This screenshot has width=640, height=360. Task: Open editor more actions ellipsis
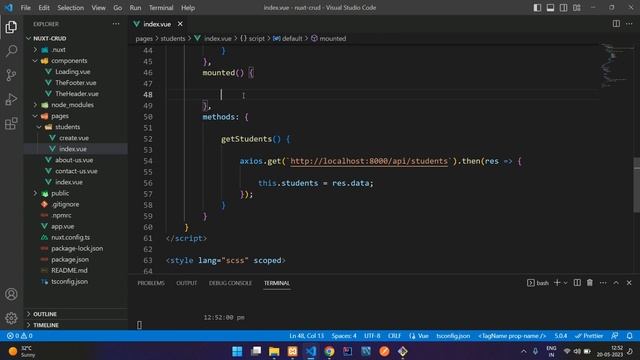pos(629,24)
